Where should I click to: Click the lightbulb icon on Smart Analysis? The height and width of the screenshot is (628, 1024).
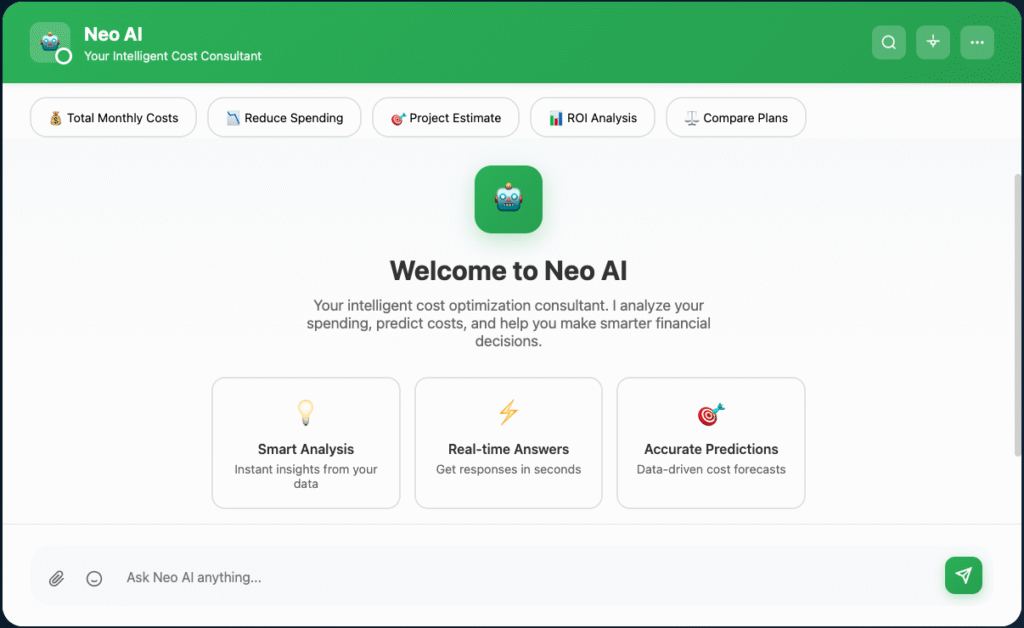306,412
